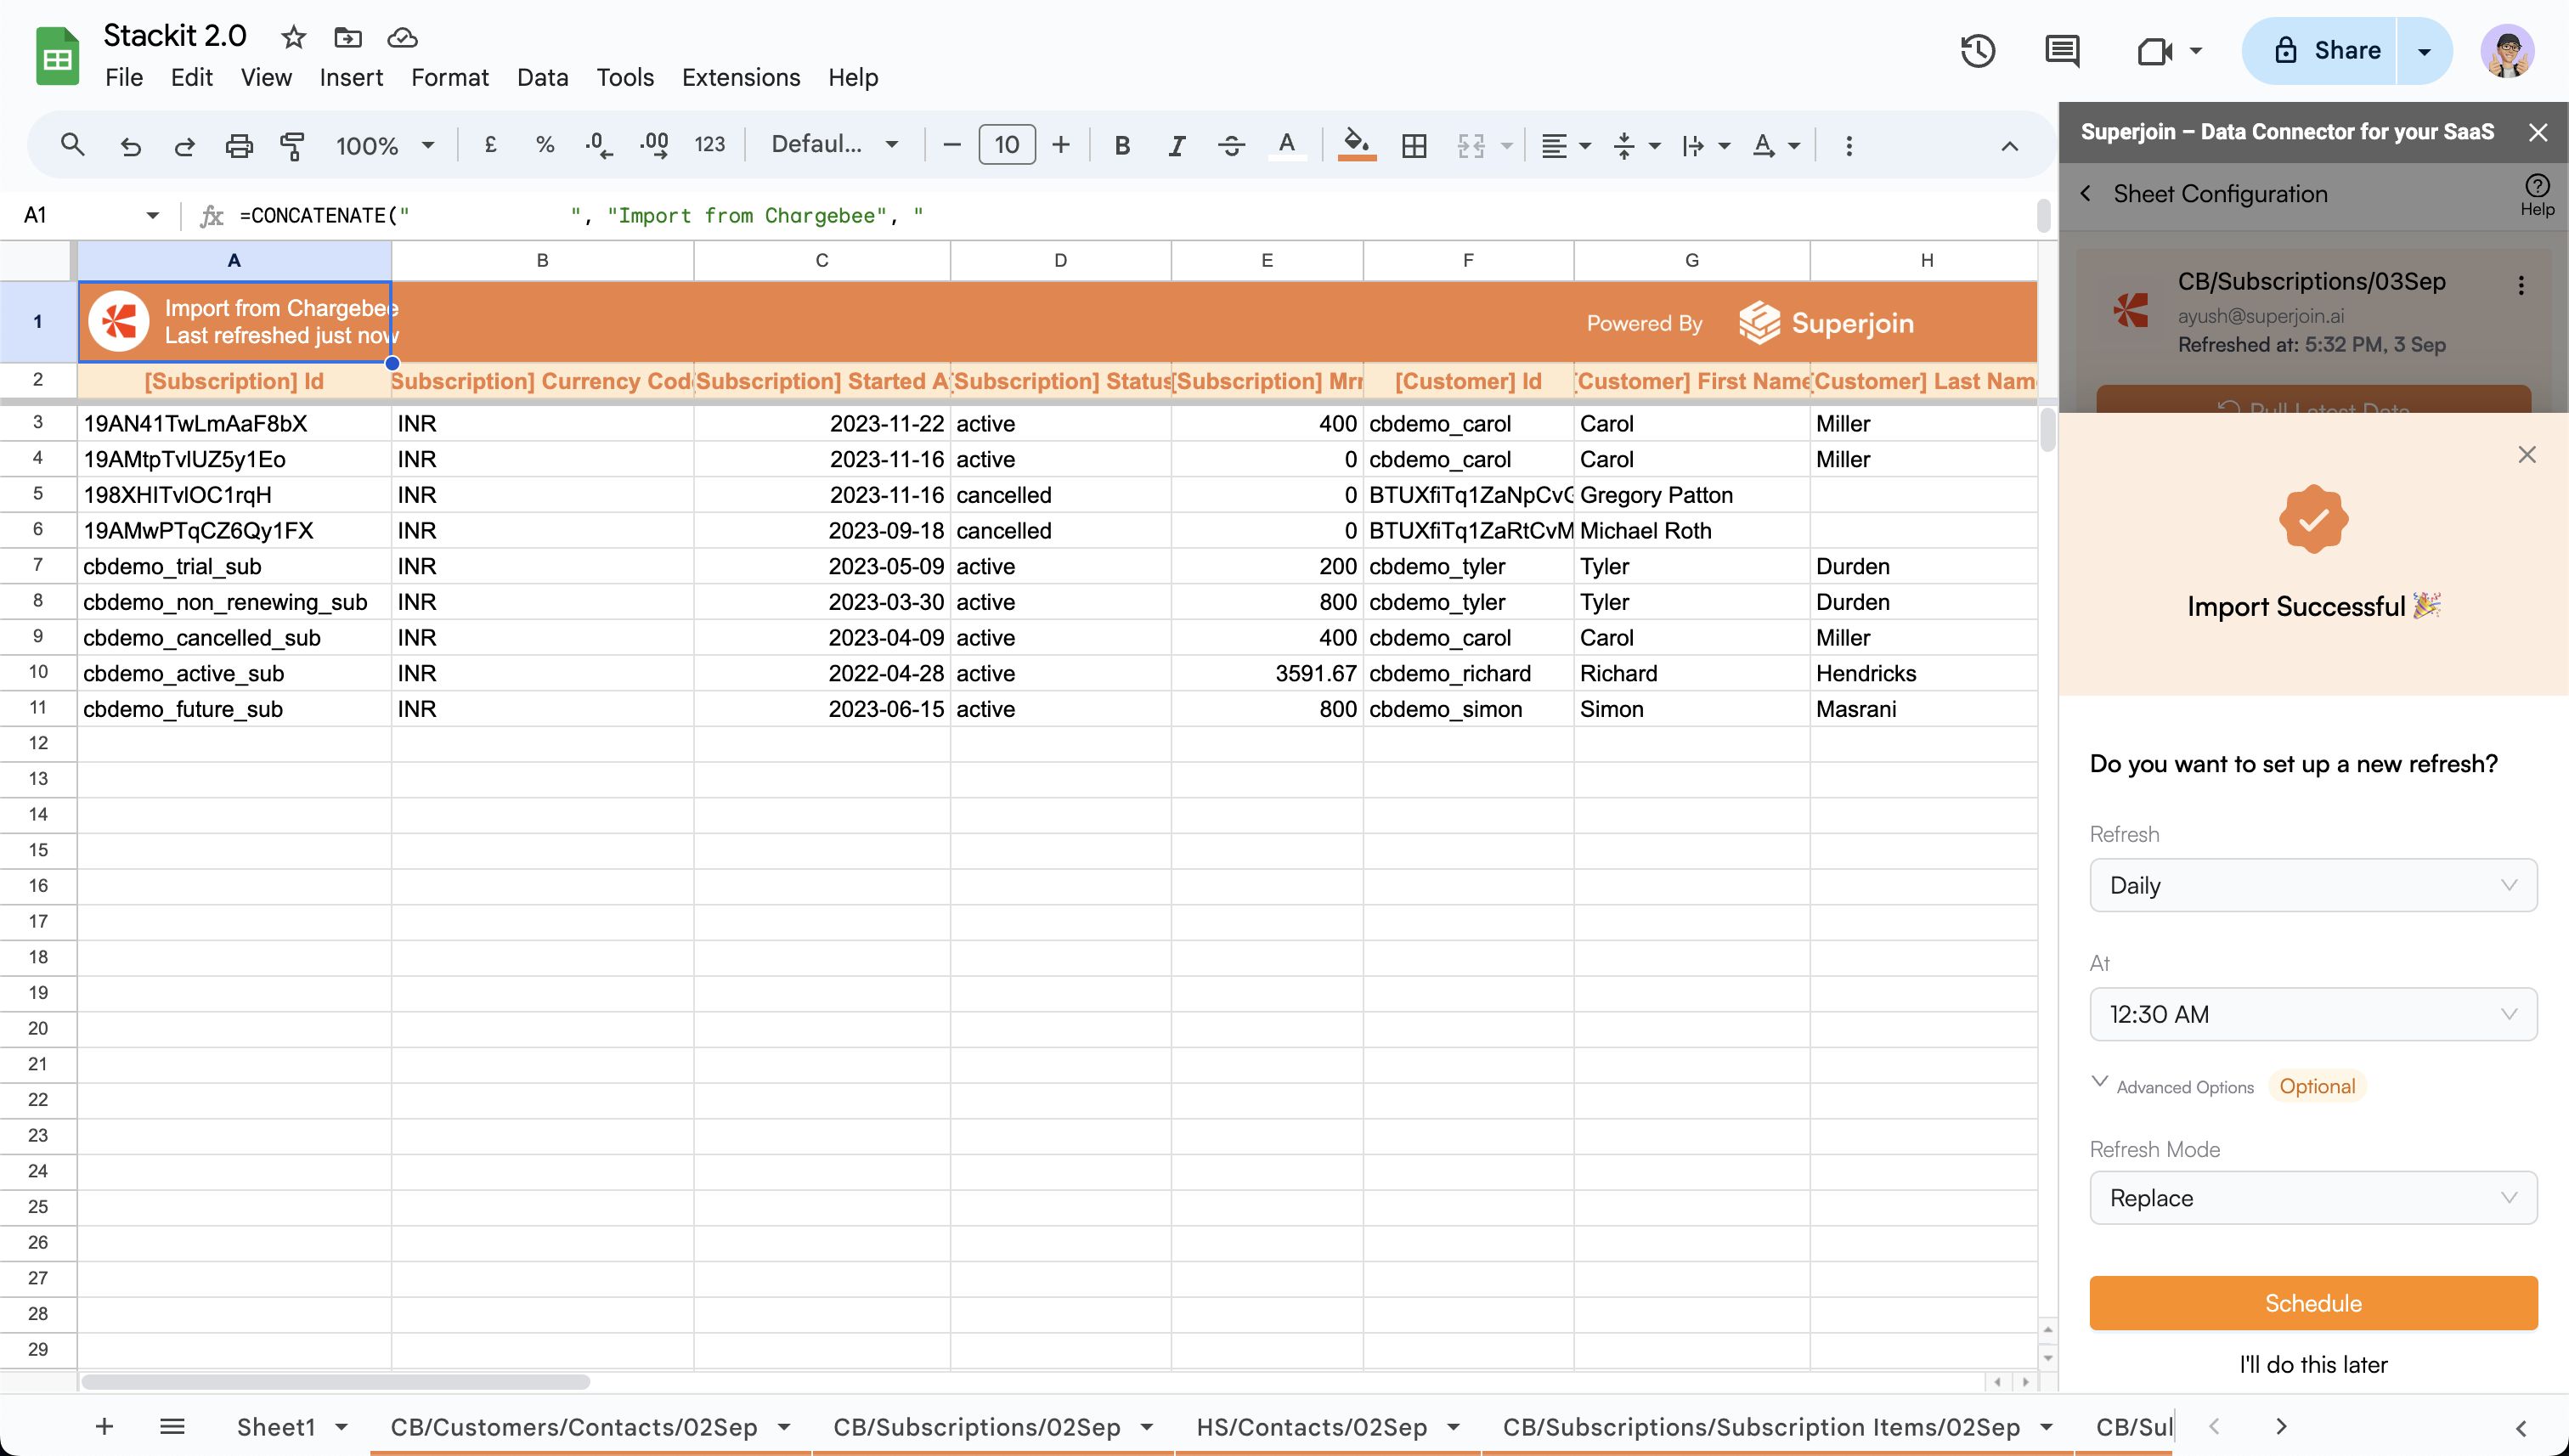2569x1456 pixels.
Task: Open version history clock icon
Action: [x=1977, y=51]
